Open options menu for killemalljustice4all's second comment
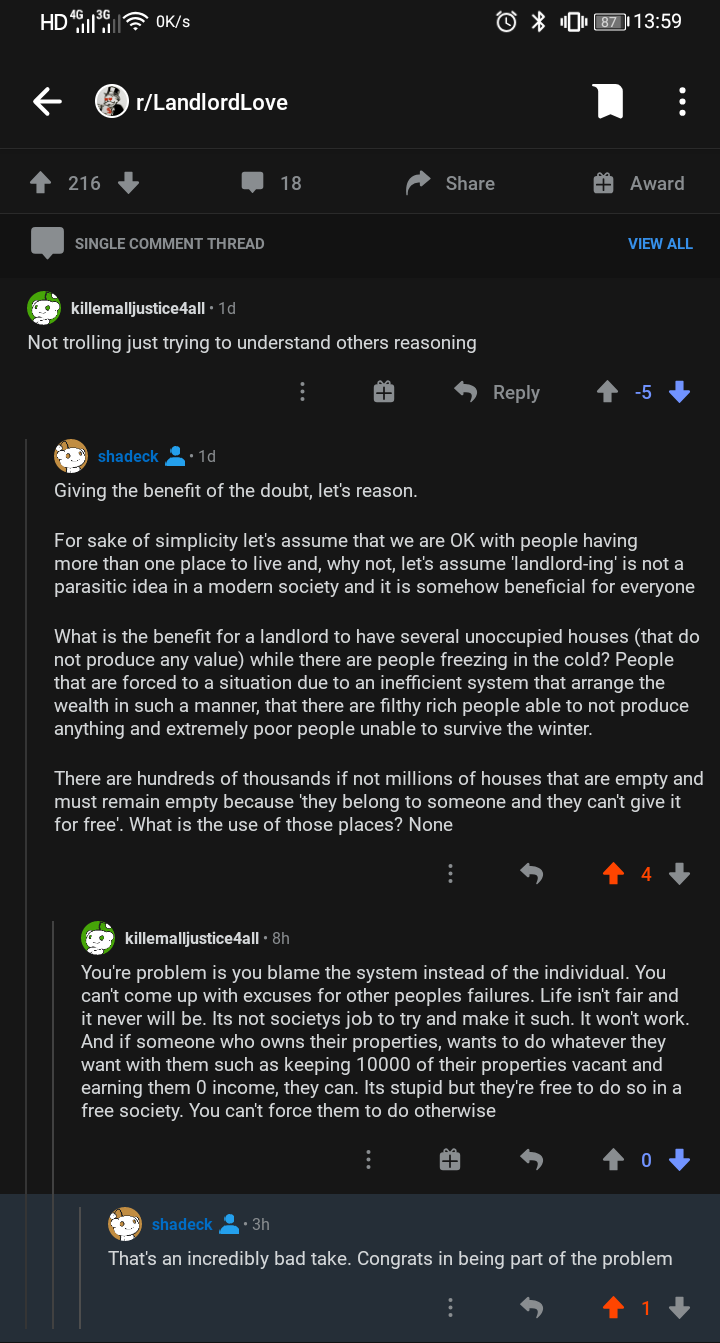 (368, 1159)
